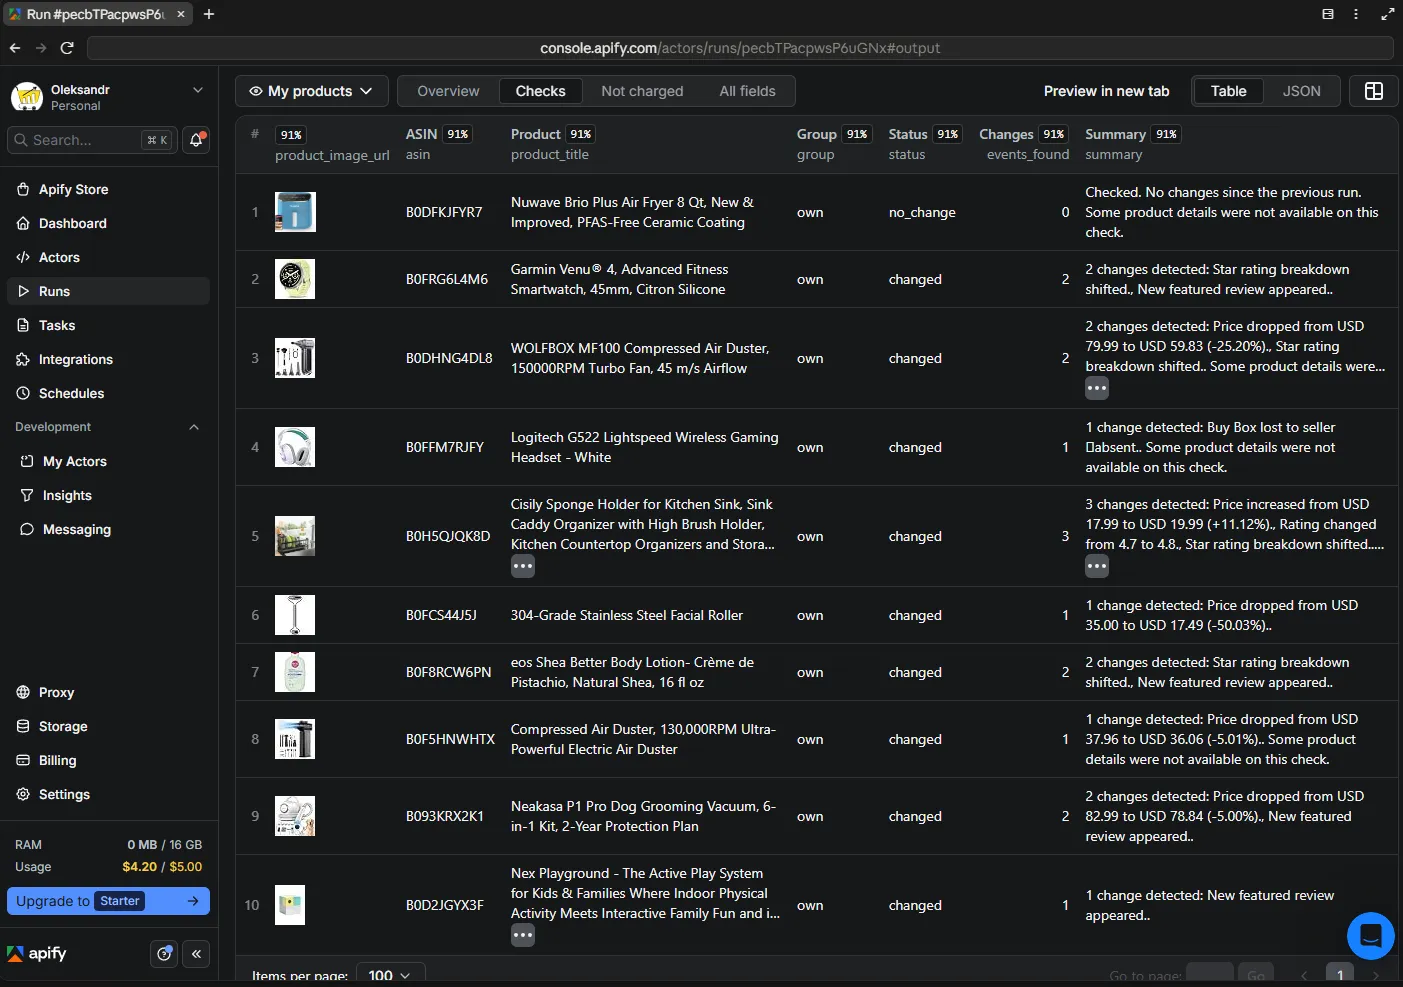Screen dimensions: 1403x987
Task: Click the browser address bar
Action: click(x=740, y=48)
